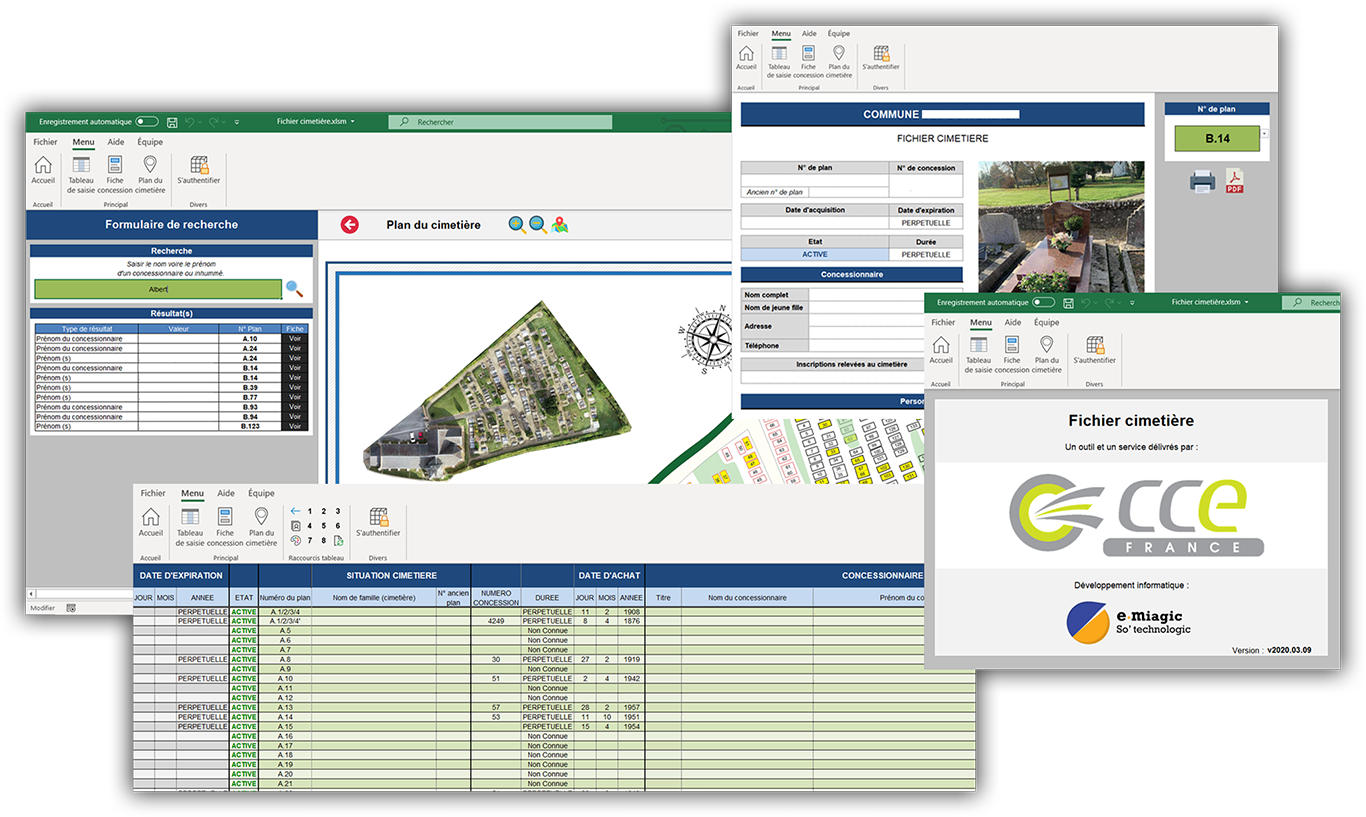Screen dimensions: 1366x817
Task: Click the green B.14 plan number box
Action: point(1217,139)
